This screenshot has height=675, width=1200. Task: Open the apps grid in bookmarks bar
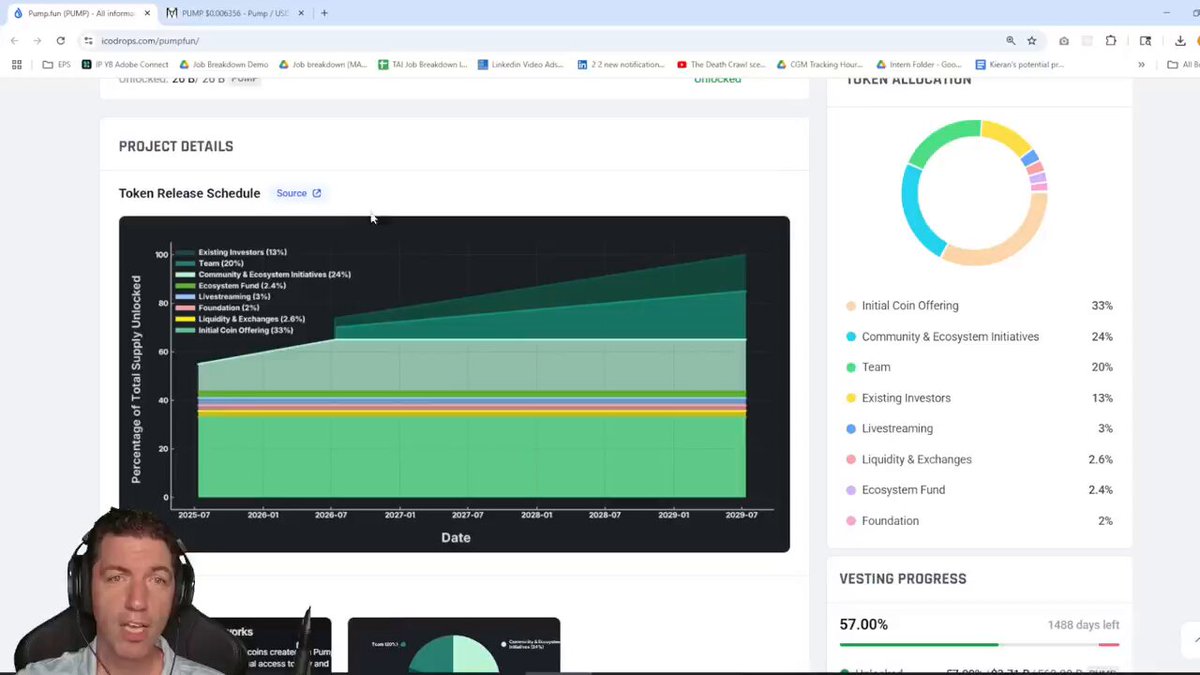pos(16,64)
